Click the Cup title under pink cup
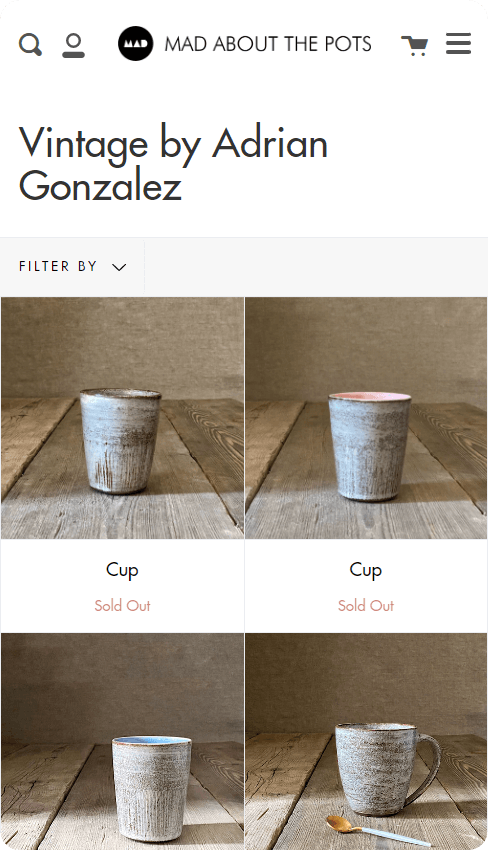 pos(366,570)
